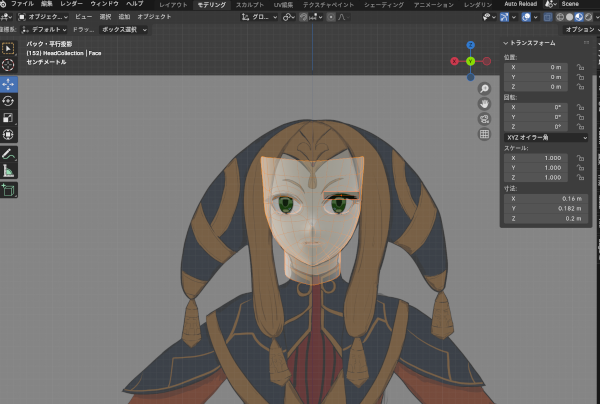Activate the 3D Cursor tool
The image size is (600, 404).
pyautogui.click(x=8, y=65)
